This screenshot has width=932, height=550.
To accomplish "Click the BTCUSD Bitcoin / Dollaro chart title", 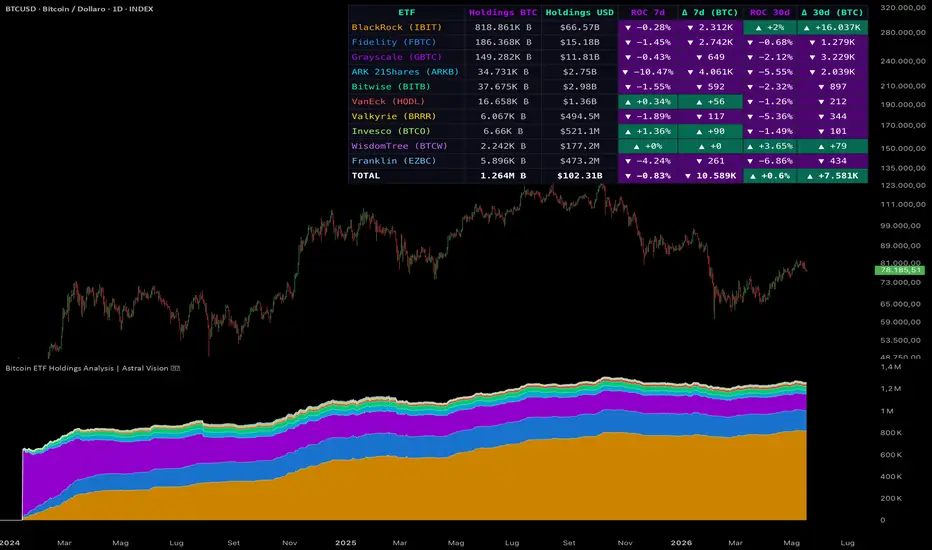I will (79, 9).
